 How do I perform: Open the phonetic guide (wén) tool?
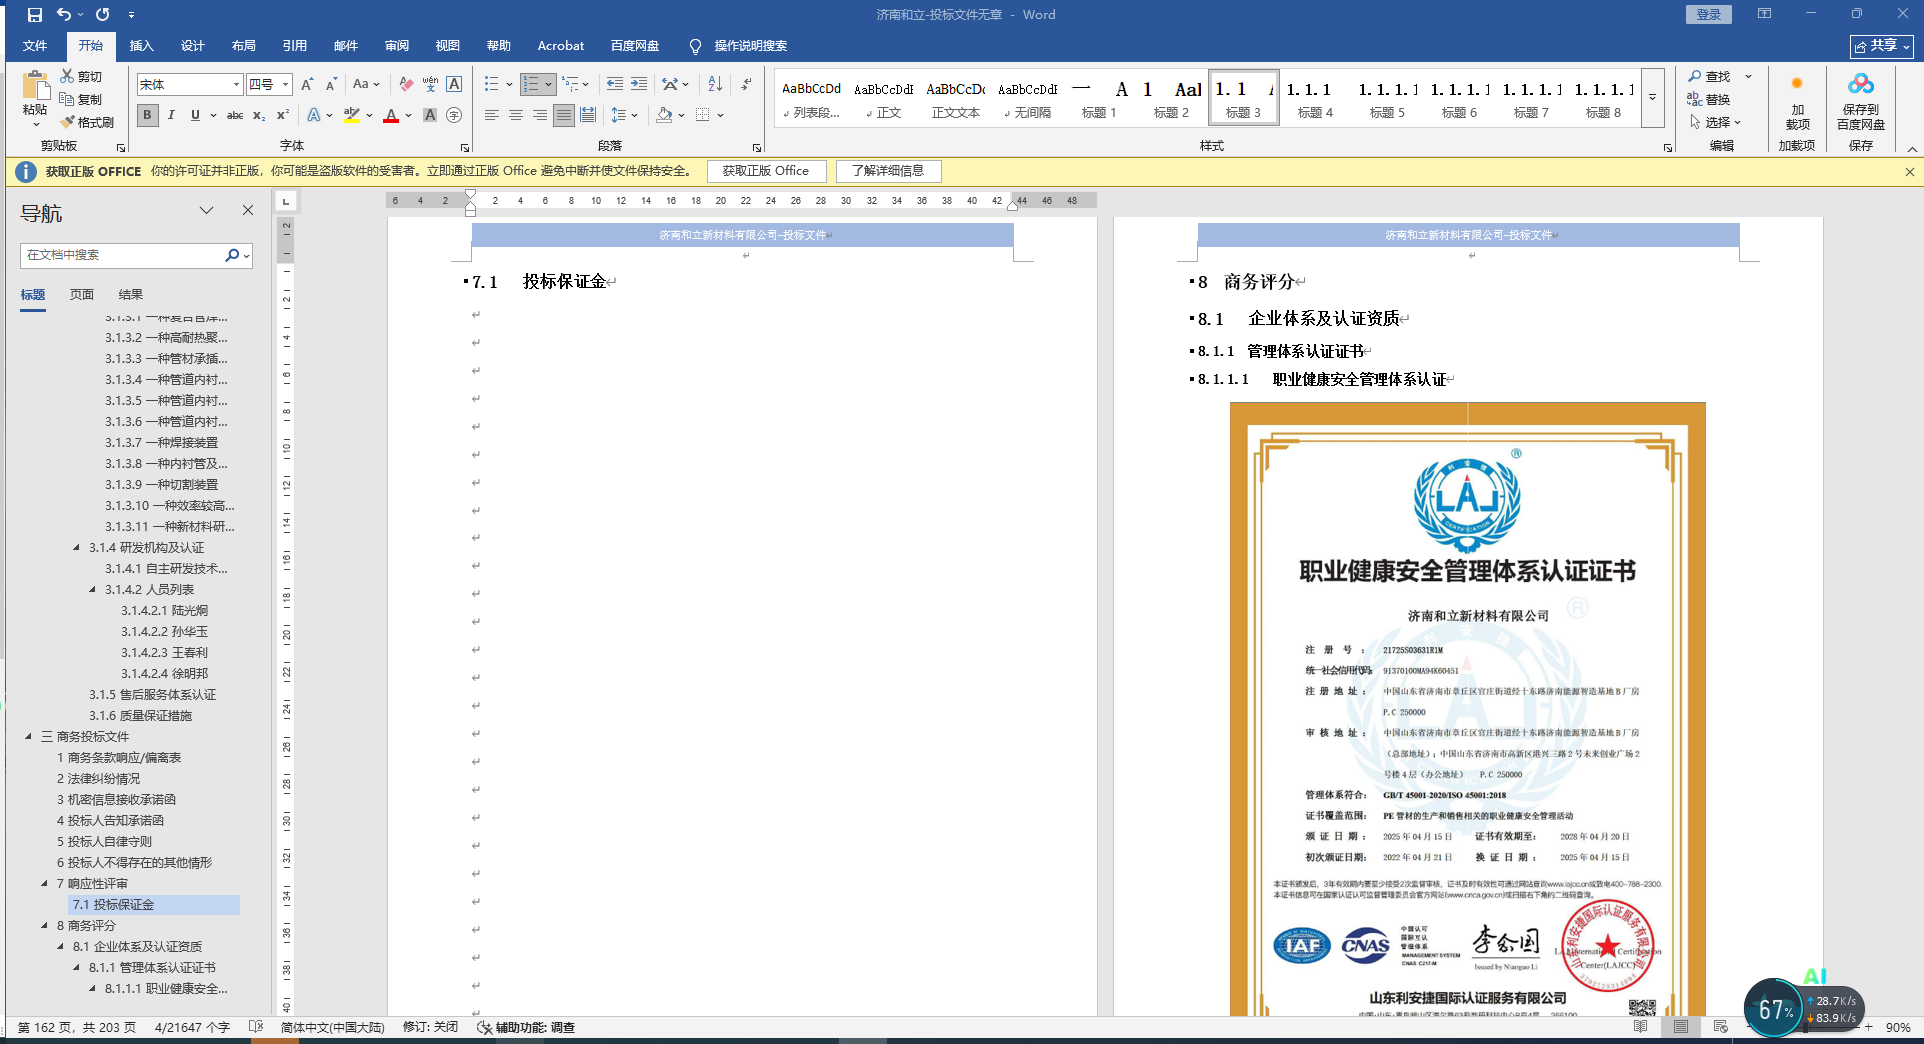click(430, 85)
